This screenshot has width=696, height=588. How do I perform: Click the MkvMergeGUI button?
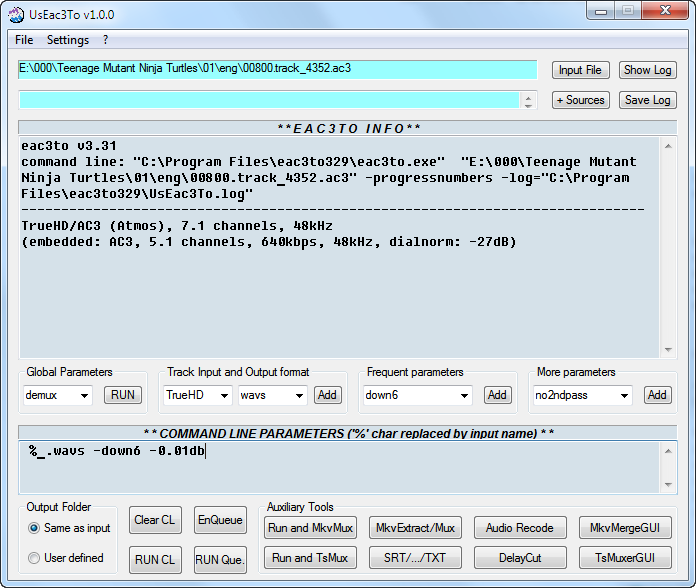(625, 528)
